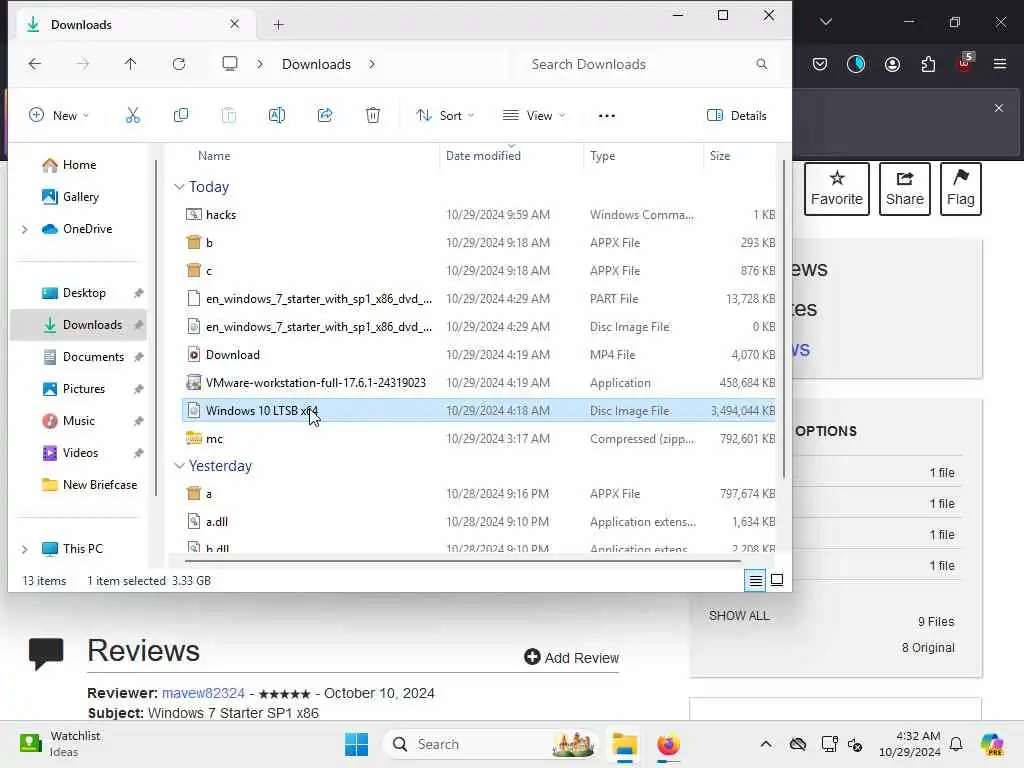Click chevron before Downloads in address bar

260,64
